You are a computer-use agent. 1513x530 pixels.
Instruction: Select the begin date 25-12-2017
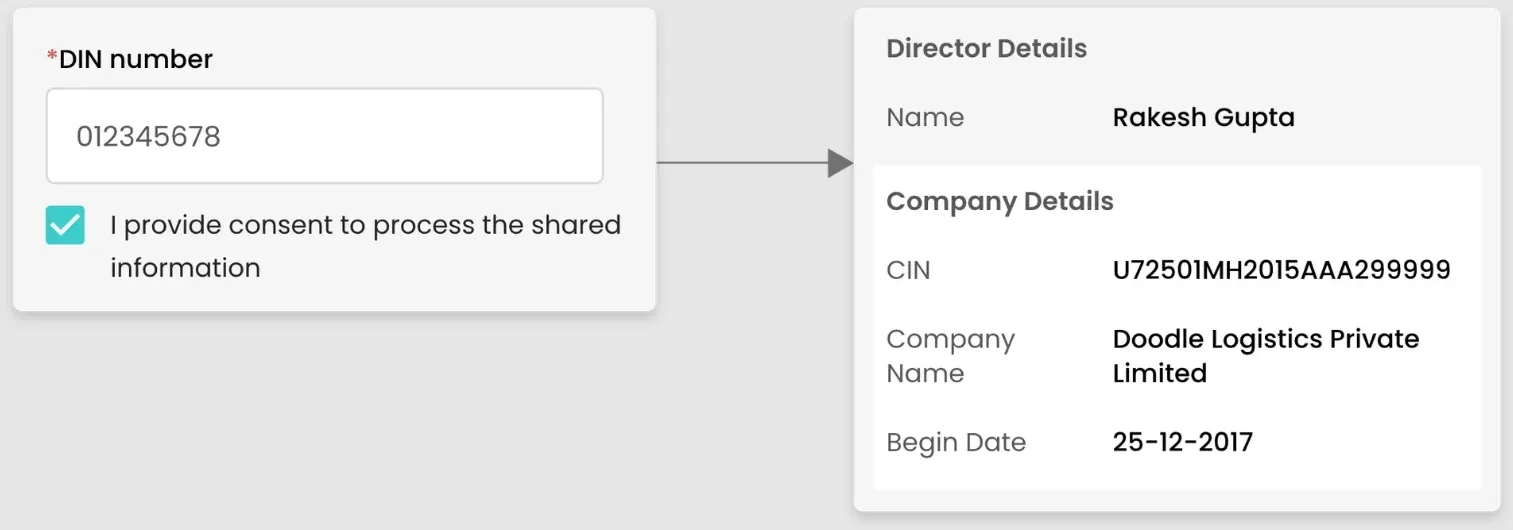click(x=1182, y=443)
